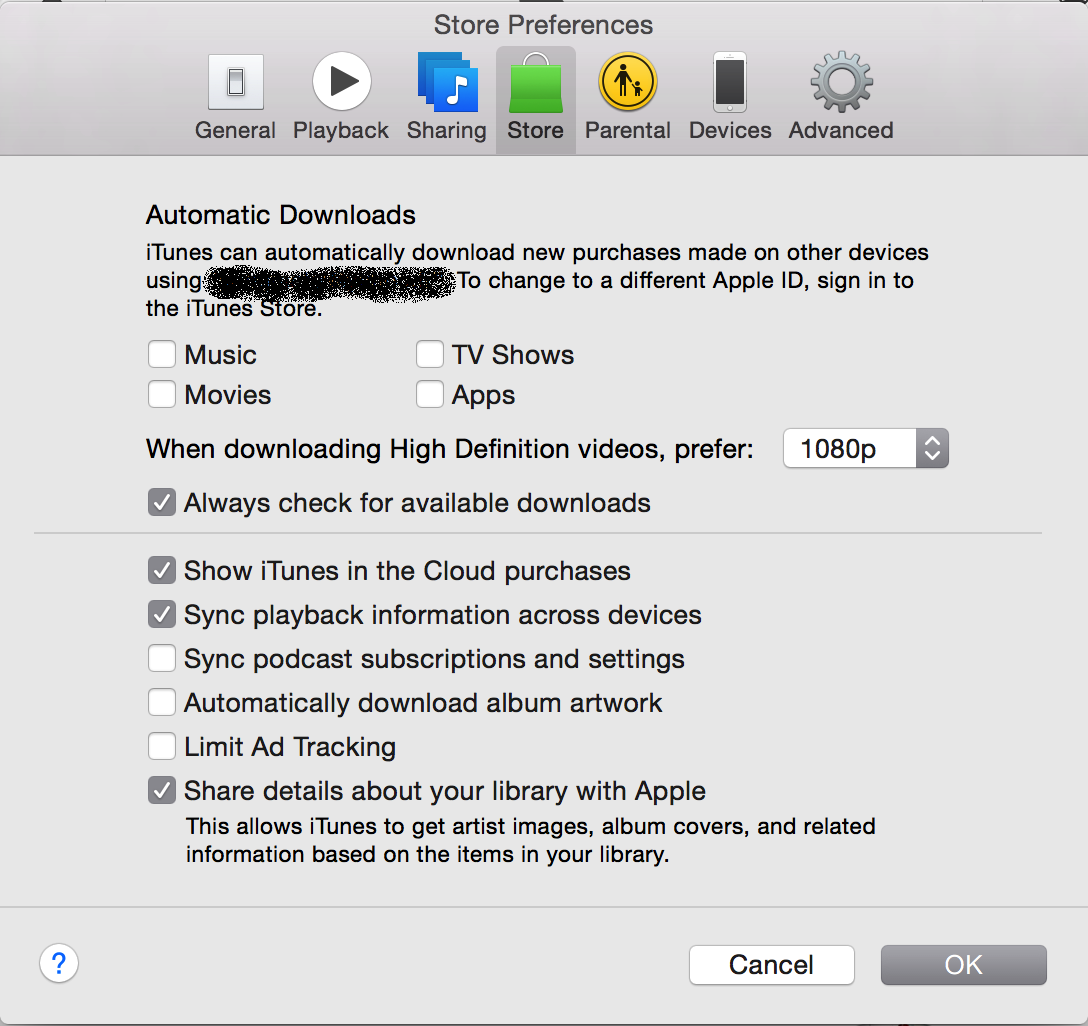The image size is (1088, 1026).
Task: Open the Parental controls yellow icon
Action: pyautogui.click(x=627, y=82)
